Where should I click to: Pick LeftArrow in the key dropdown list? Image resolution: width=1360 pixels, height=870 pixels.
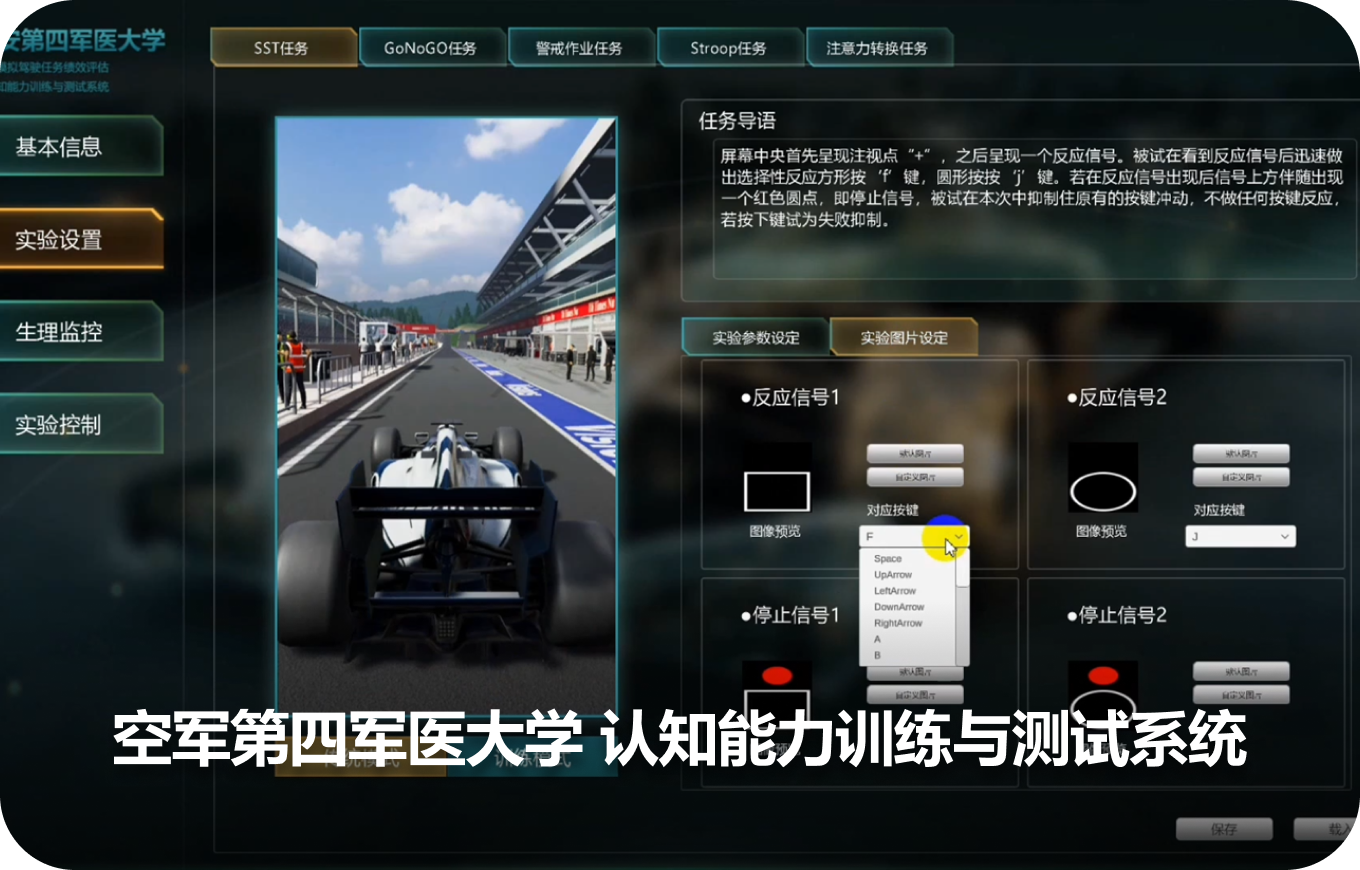click(895, 591)
